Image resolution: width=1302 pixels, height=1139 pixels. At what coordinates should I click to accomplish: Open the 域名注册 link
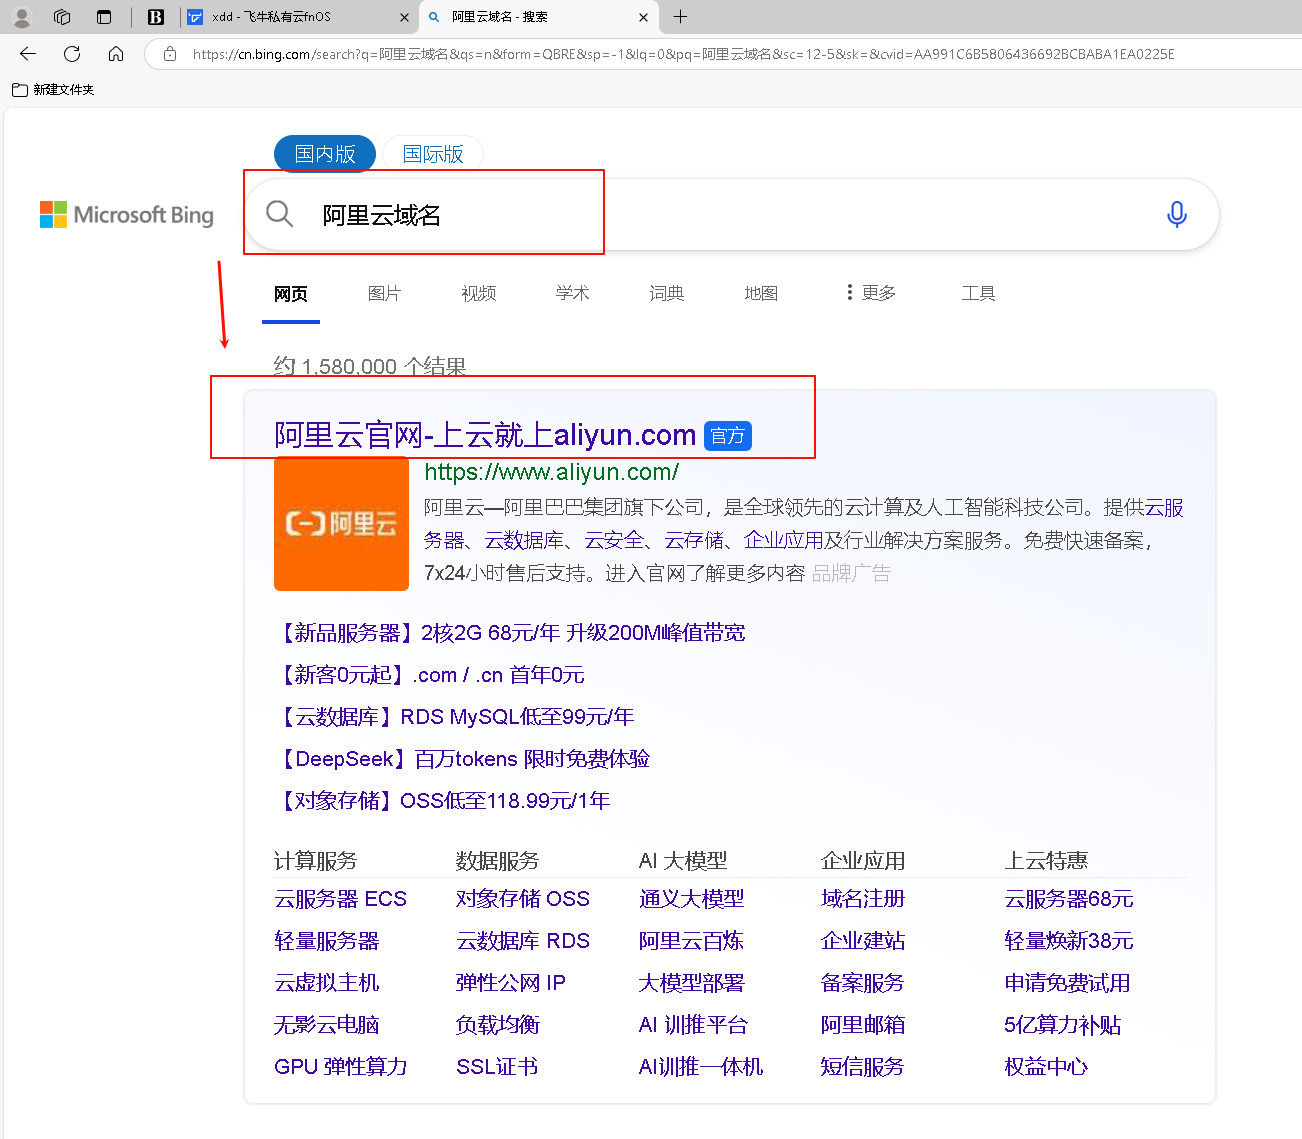[863, 899]
